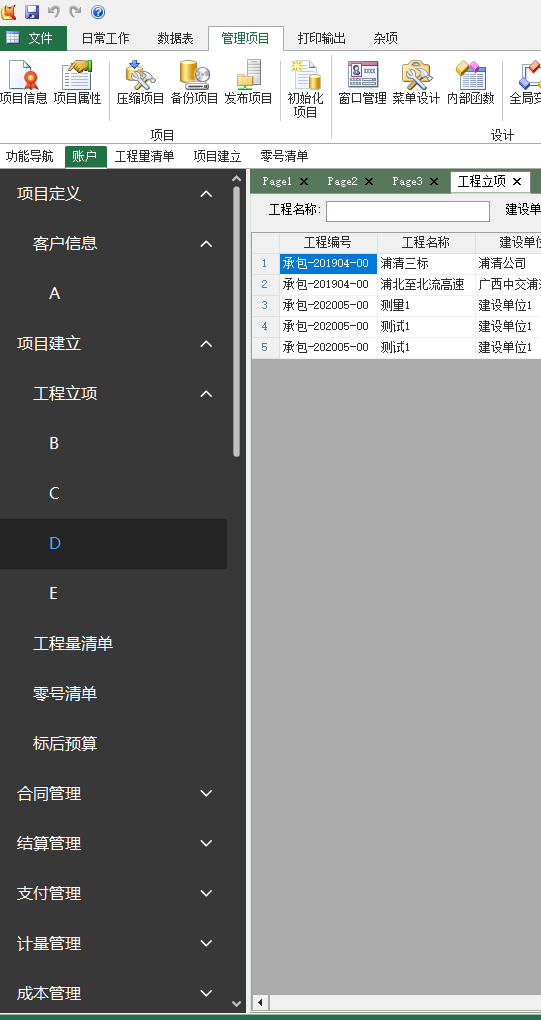Focus the 工程名称 search input field
This screenshot has height=1020, width=541.
[x=408, y=211]
